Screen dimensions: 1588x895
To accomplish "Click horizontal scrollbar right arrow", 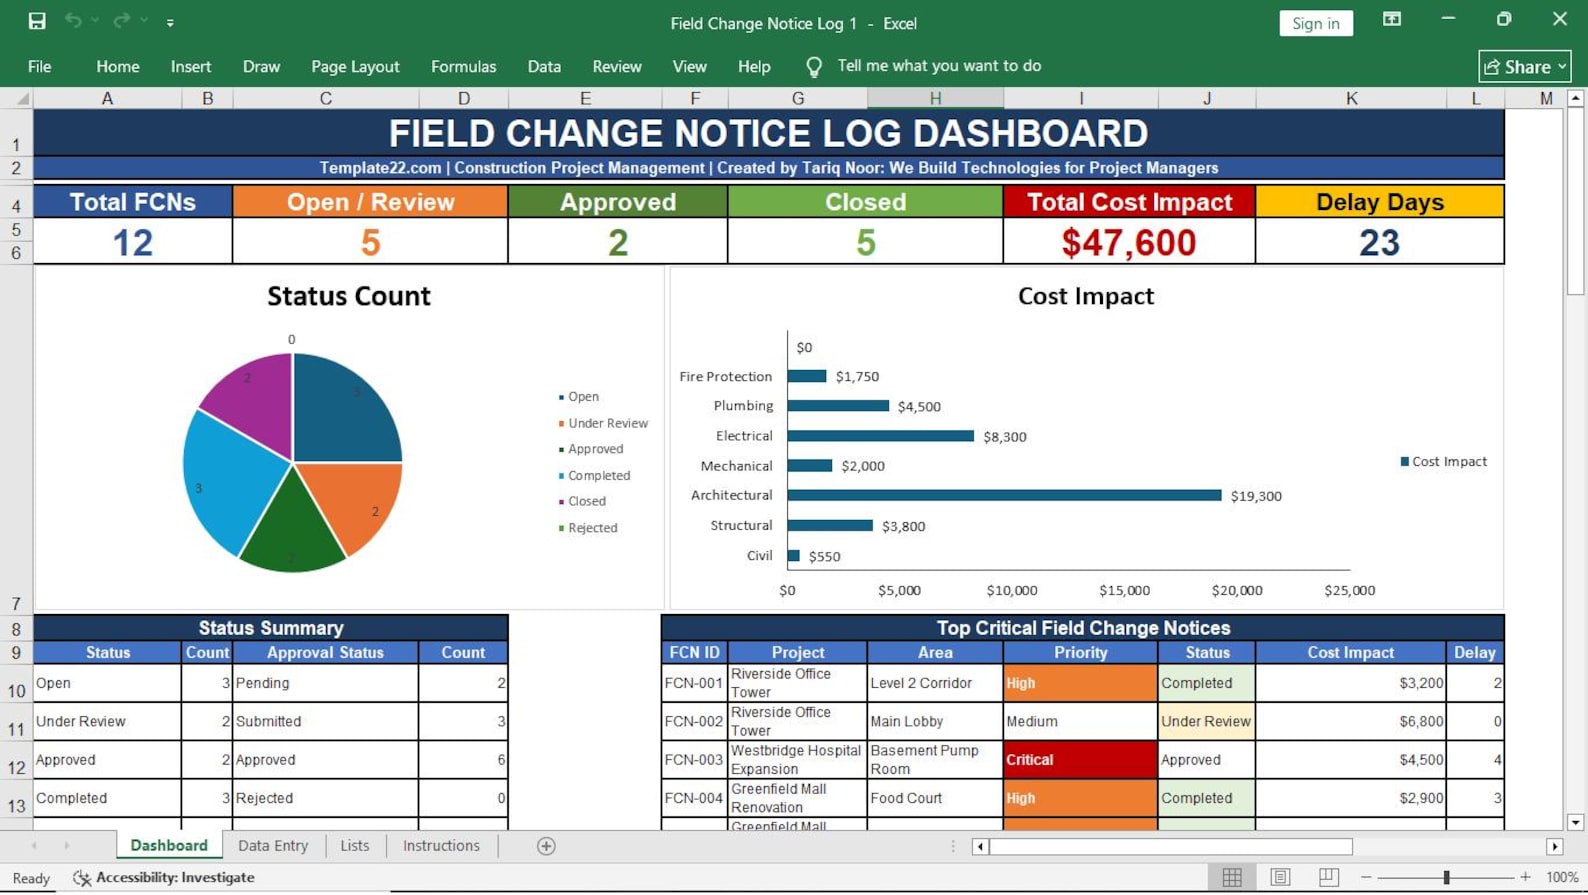I will 1555,847.
